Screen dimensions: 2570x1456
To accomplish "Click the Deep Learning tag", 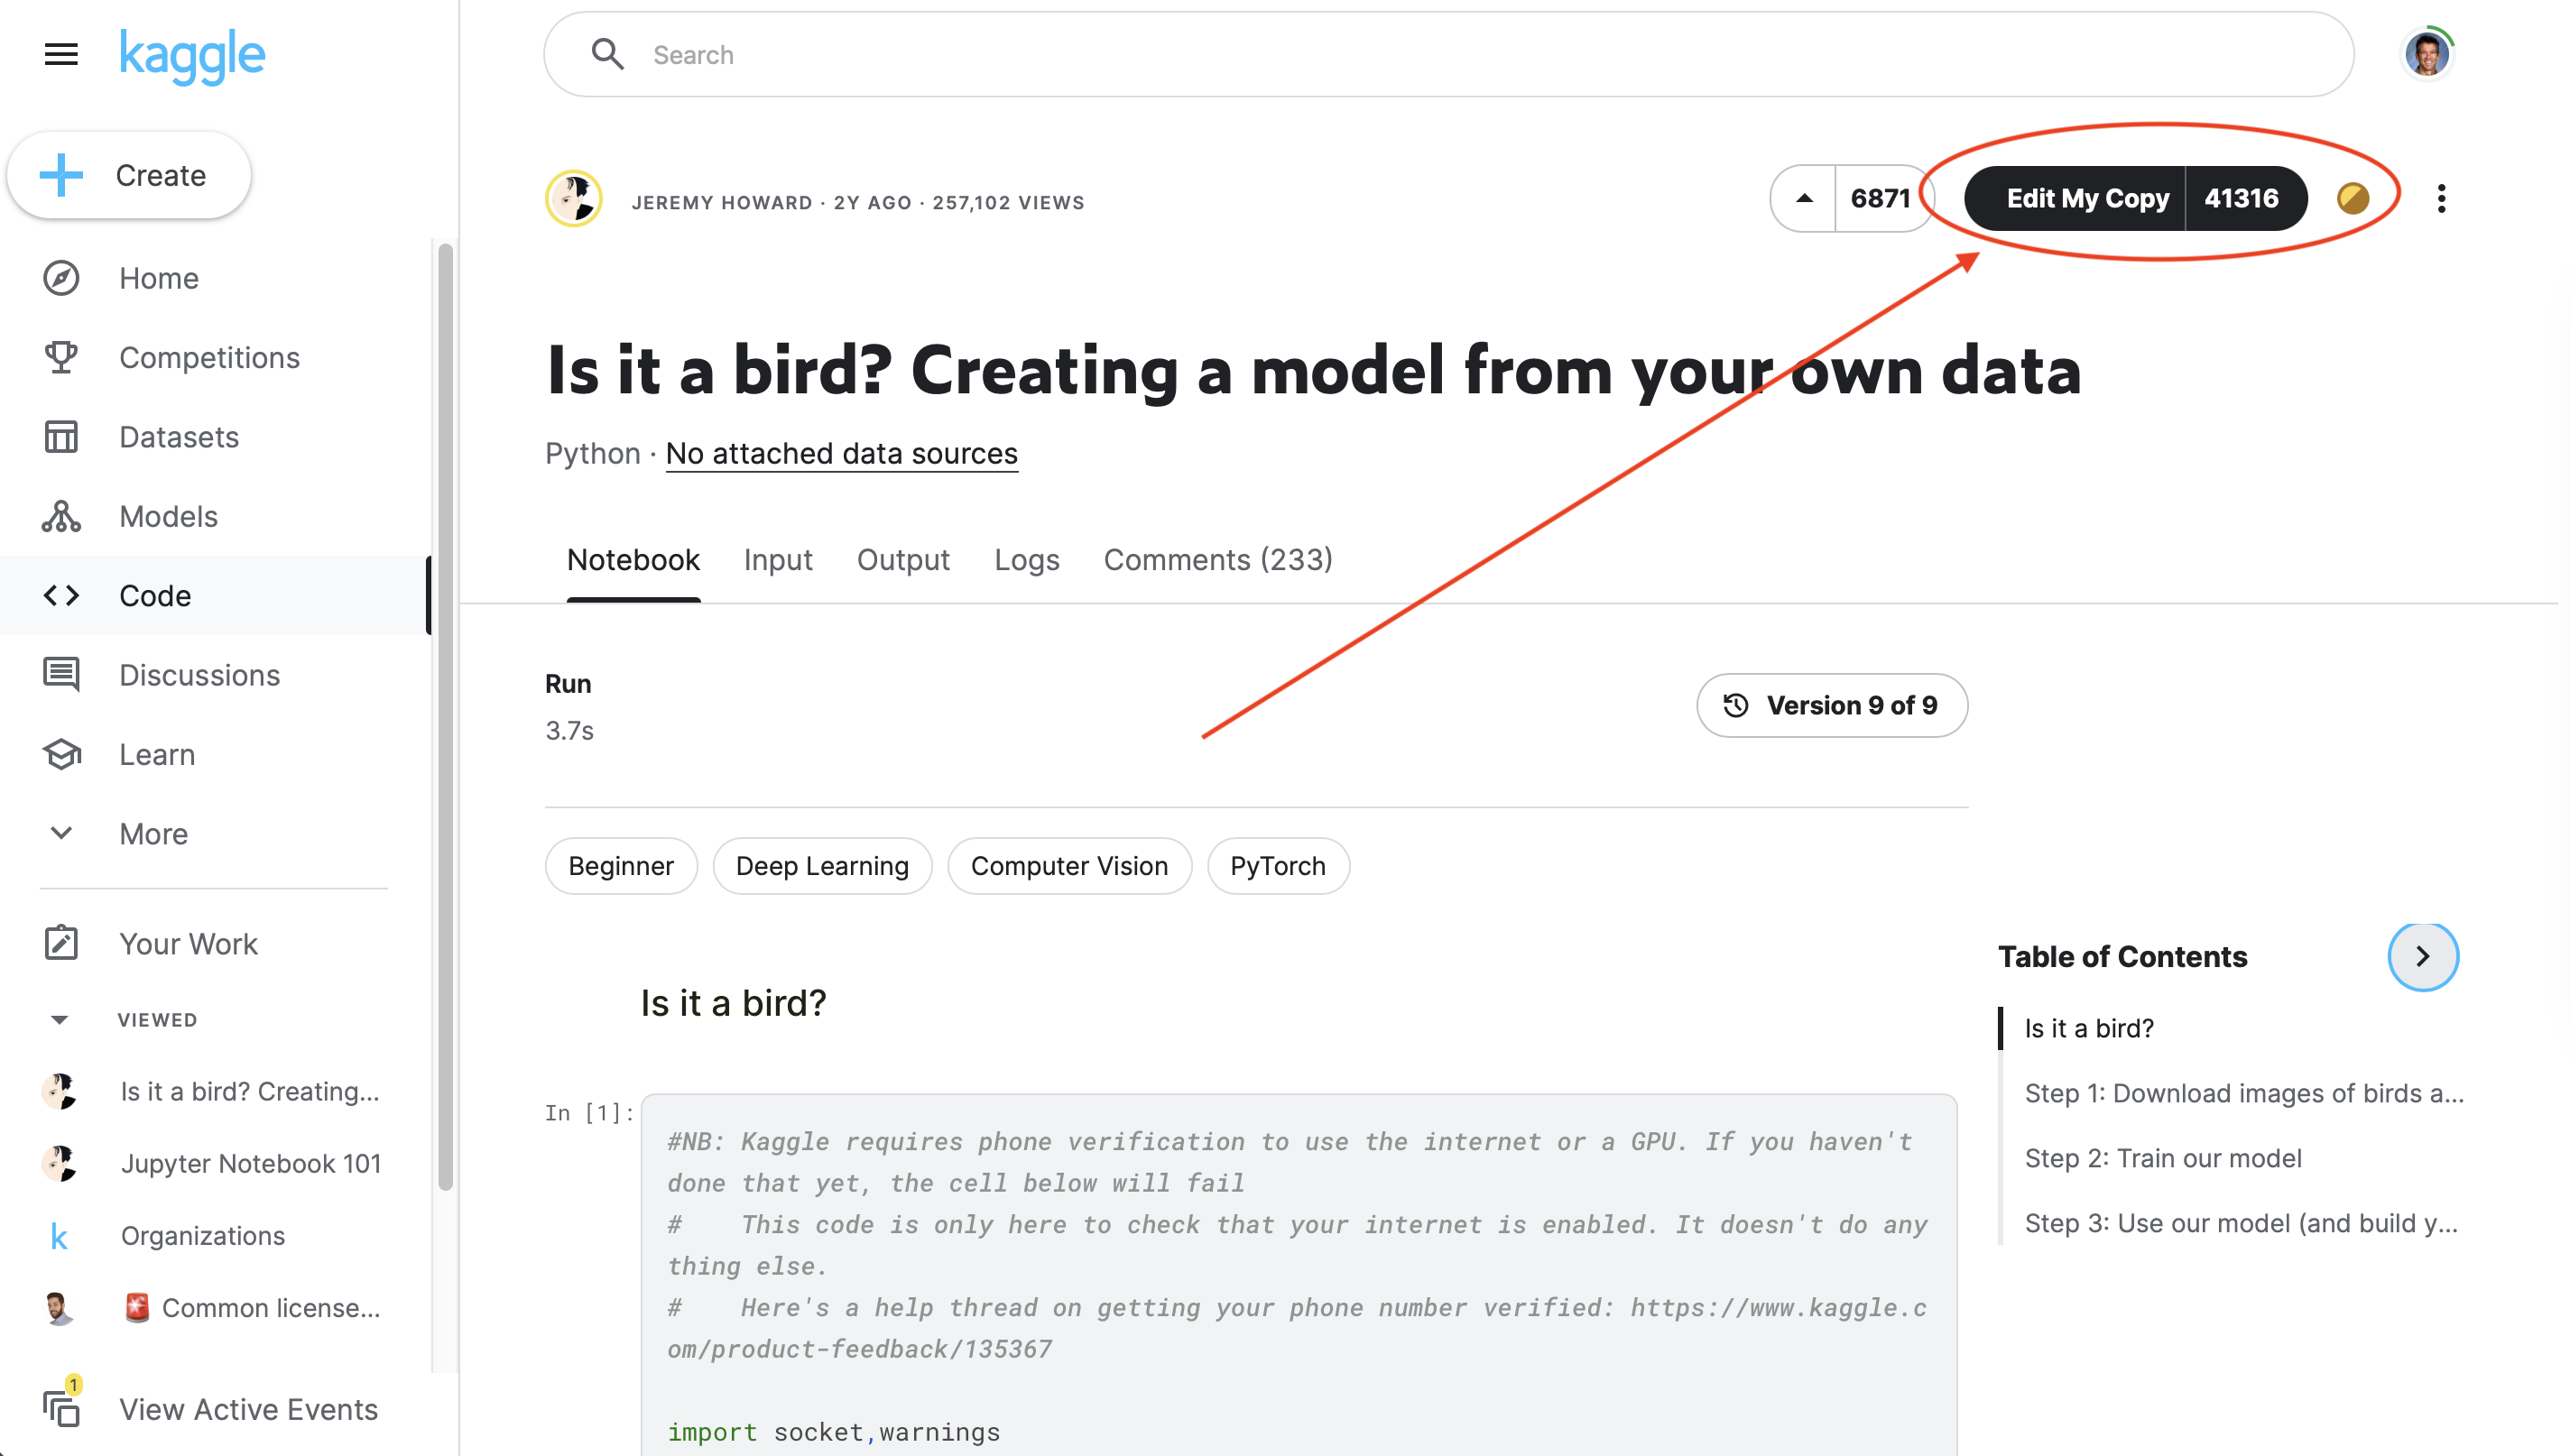I will point(822,866).
